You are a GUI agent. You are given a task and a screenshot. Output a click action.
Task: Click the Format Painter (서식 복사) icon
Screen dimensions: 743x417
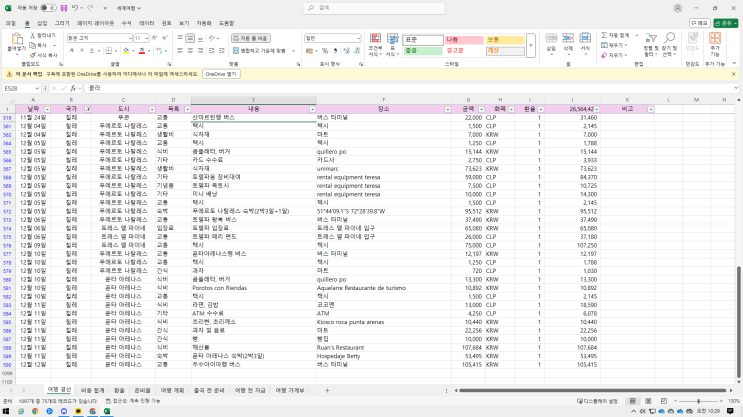[33, 55]
